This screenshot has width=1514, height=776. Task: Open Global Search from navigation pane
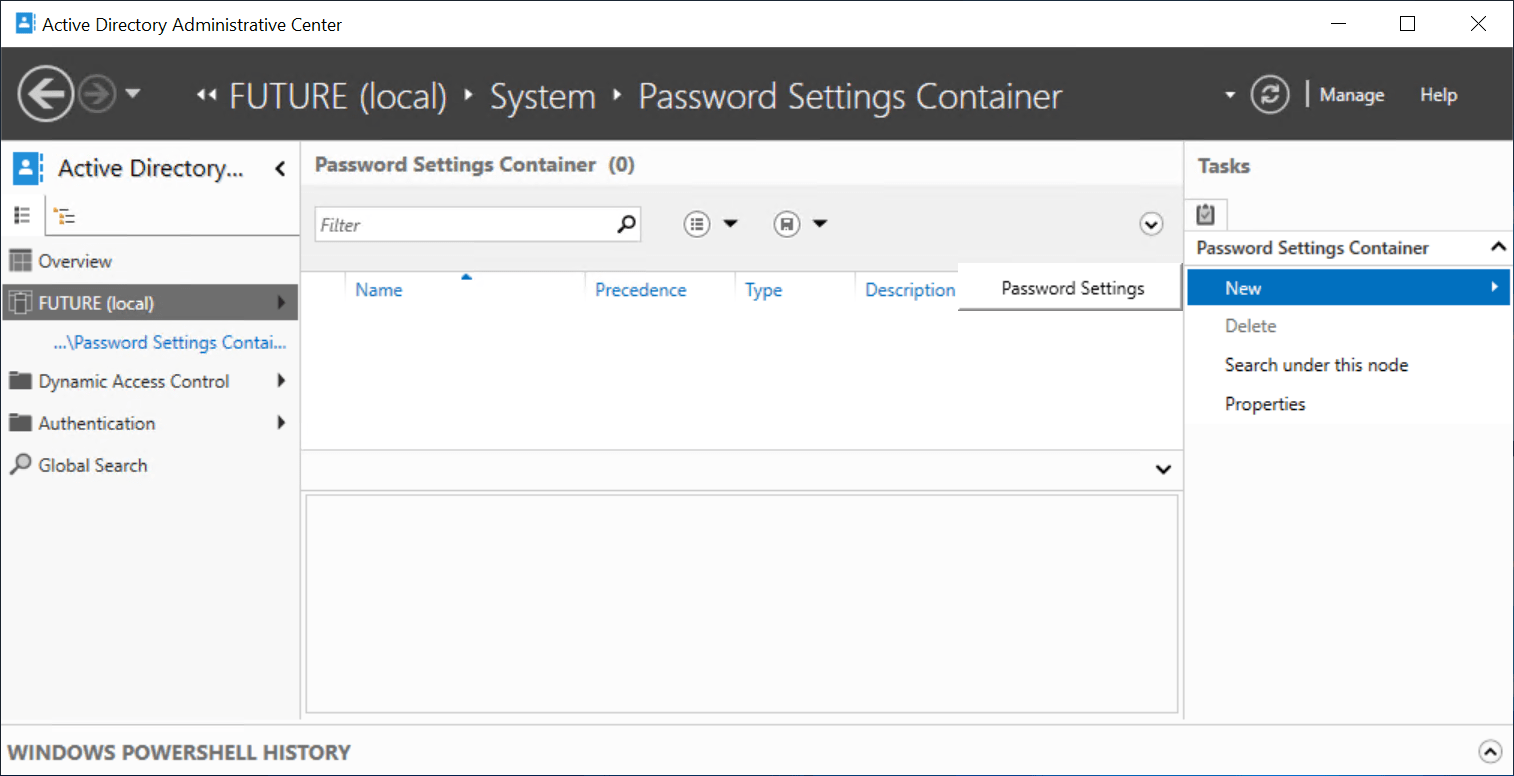tap(92, 465)
